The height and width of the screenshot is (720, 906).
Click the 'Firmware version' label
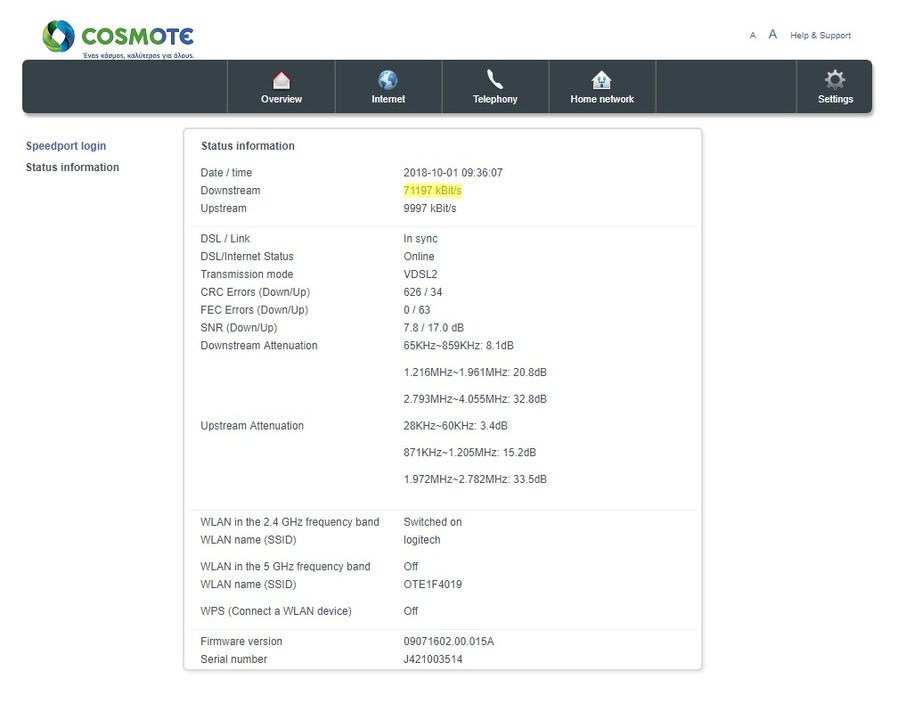242,641
